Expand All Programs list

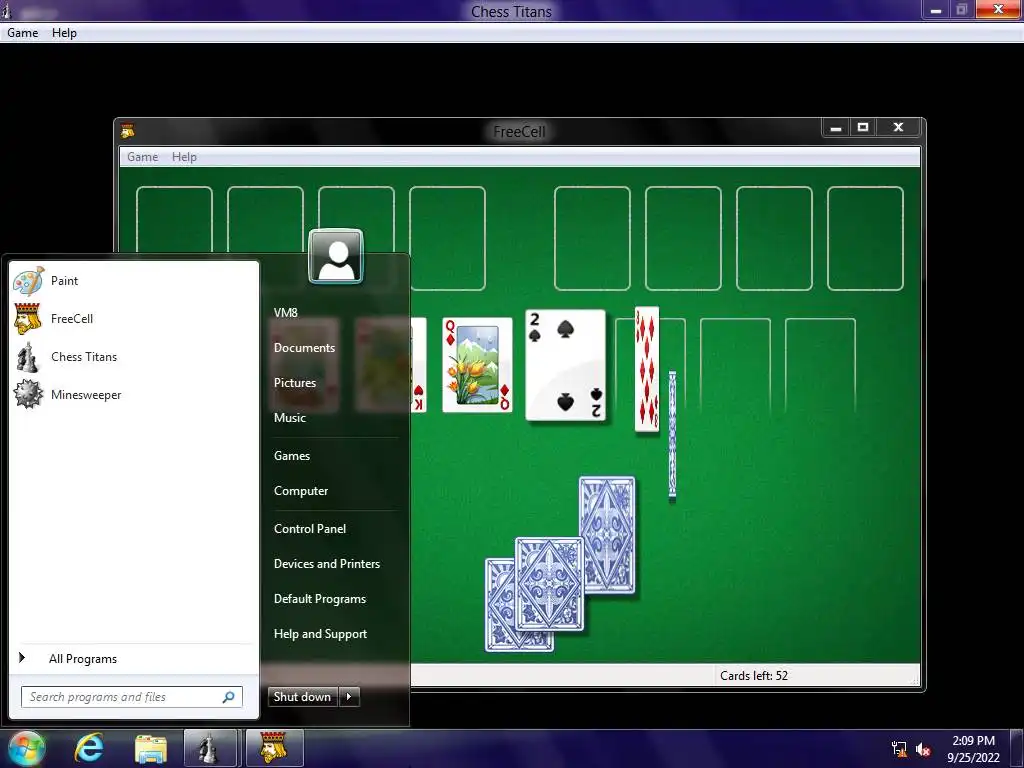pyautogui.click(x=82, y=658)
